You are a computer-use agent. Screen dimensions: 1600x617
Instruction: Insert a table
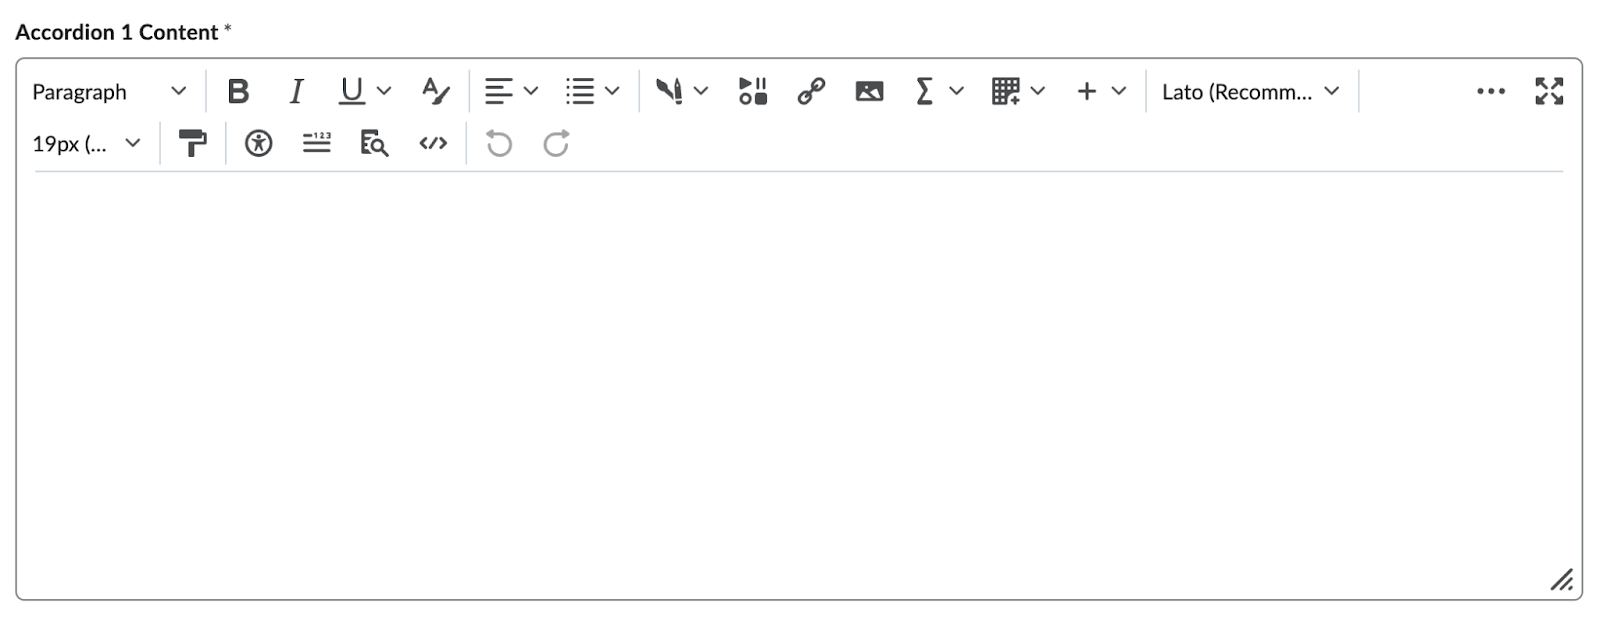click(1006, 91)
